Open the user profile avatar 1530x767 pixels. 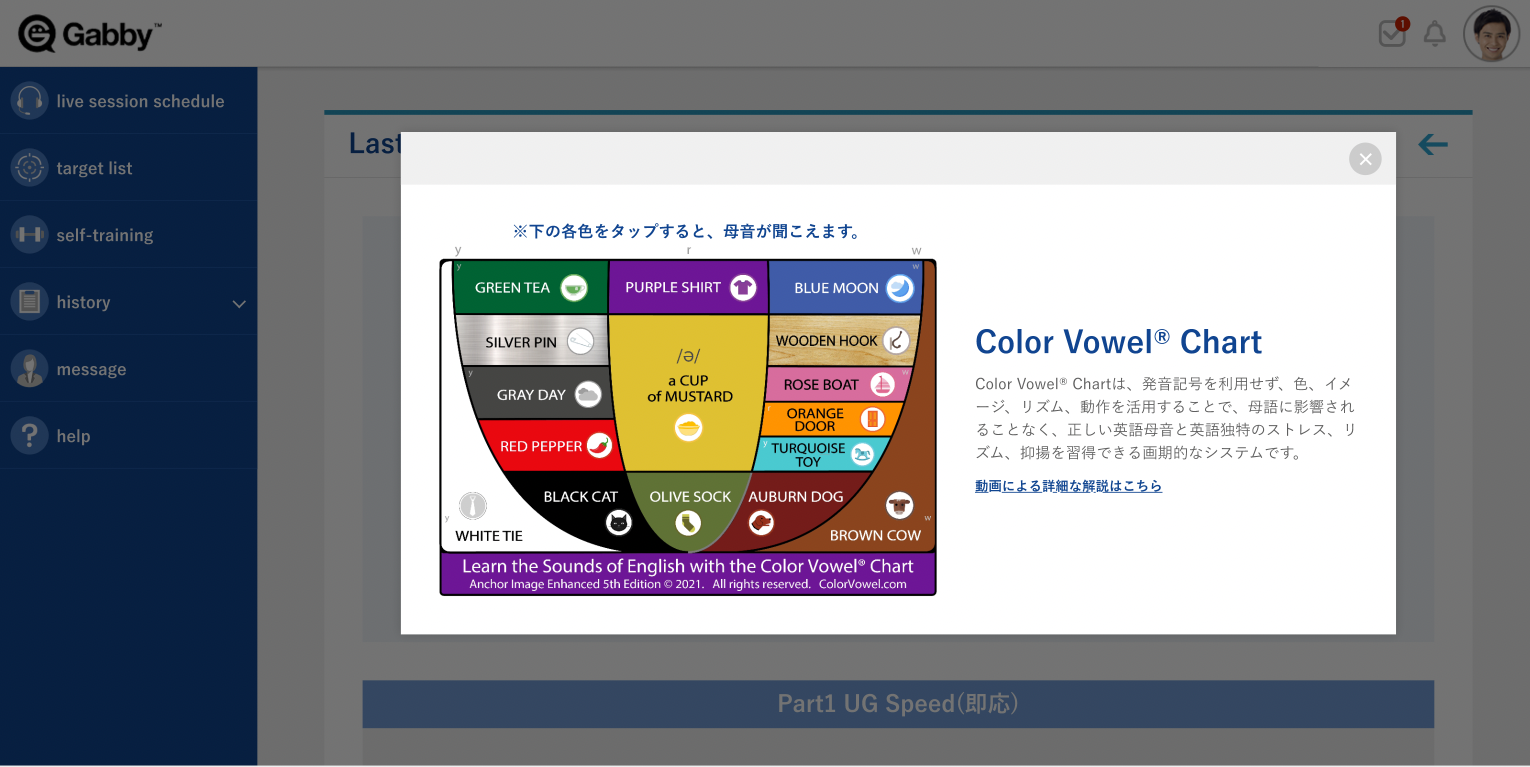pos(1491,34)
